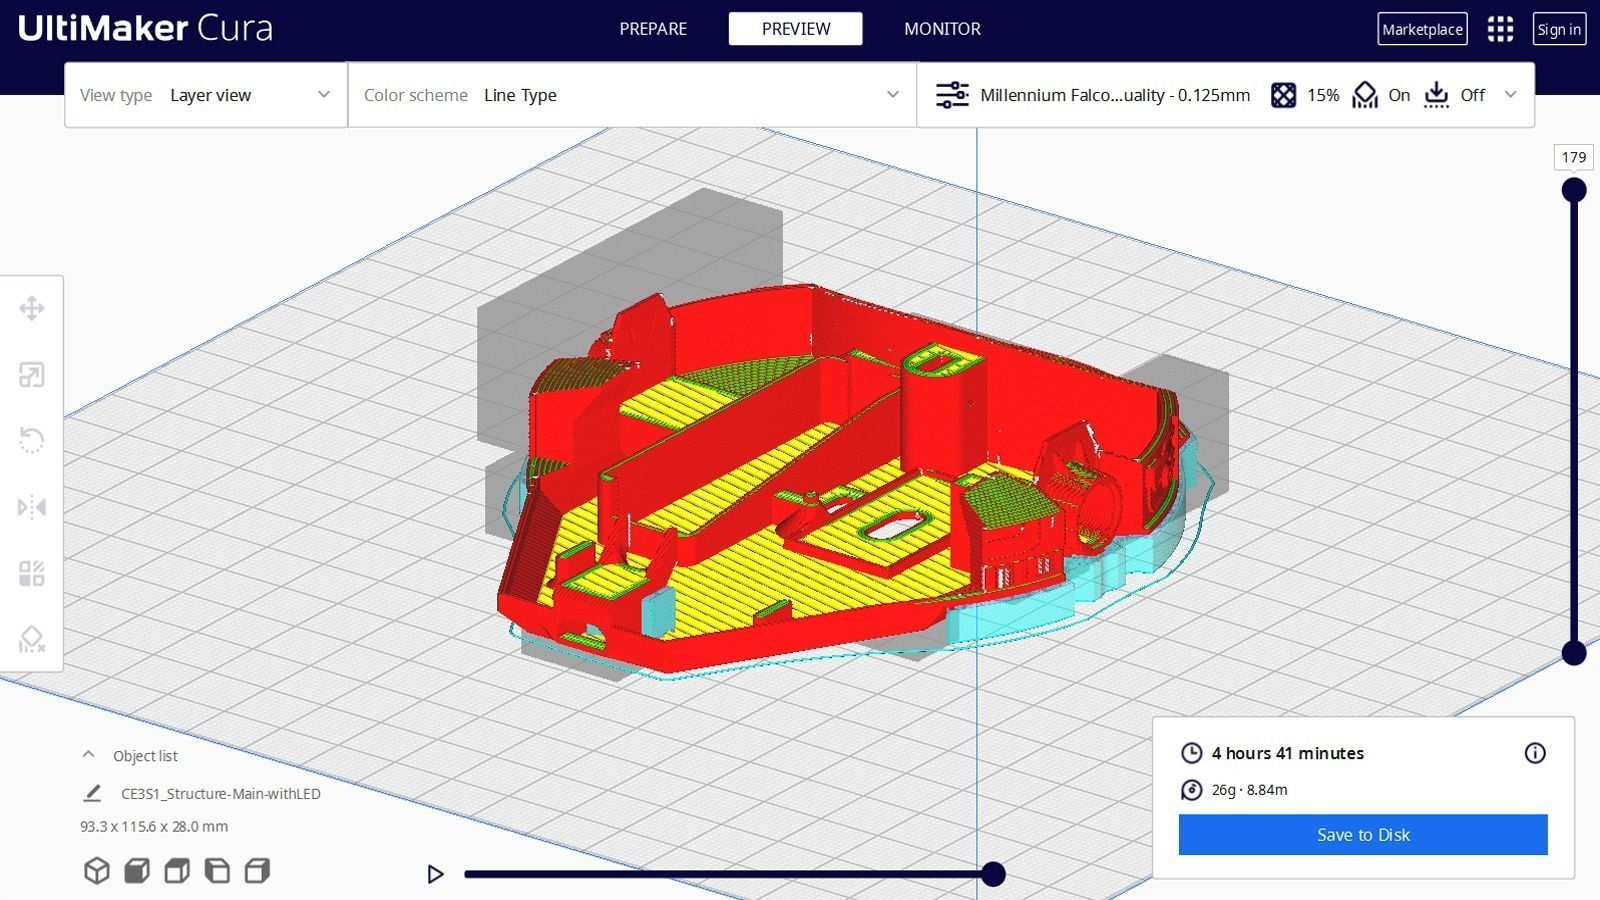Select the Move tool in left toolbar

[32, 308]
